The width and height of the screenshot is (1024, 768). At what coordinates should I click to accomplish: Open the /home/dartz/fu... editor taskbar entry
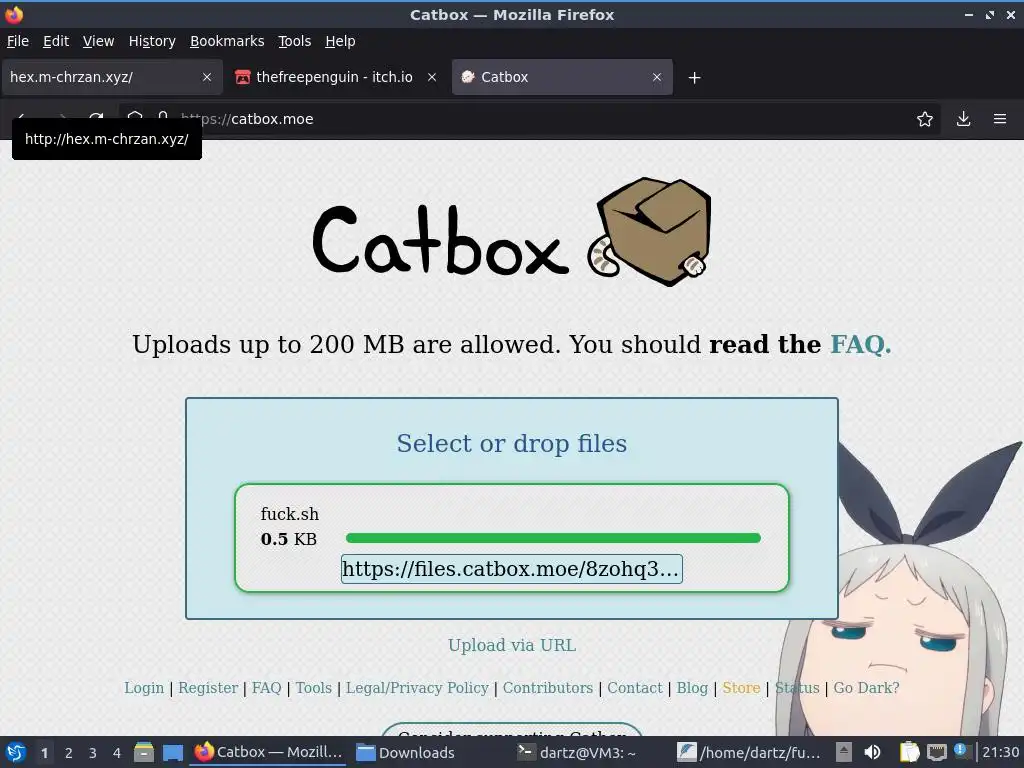[748, 752]
